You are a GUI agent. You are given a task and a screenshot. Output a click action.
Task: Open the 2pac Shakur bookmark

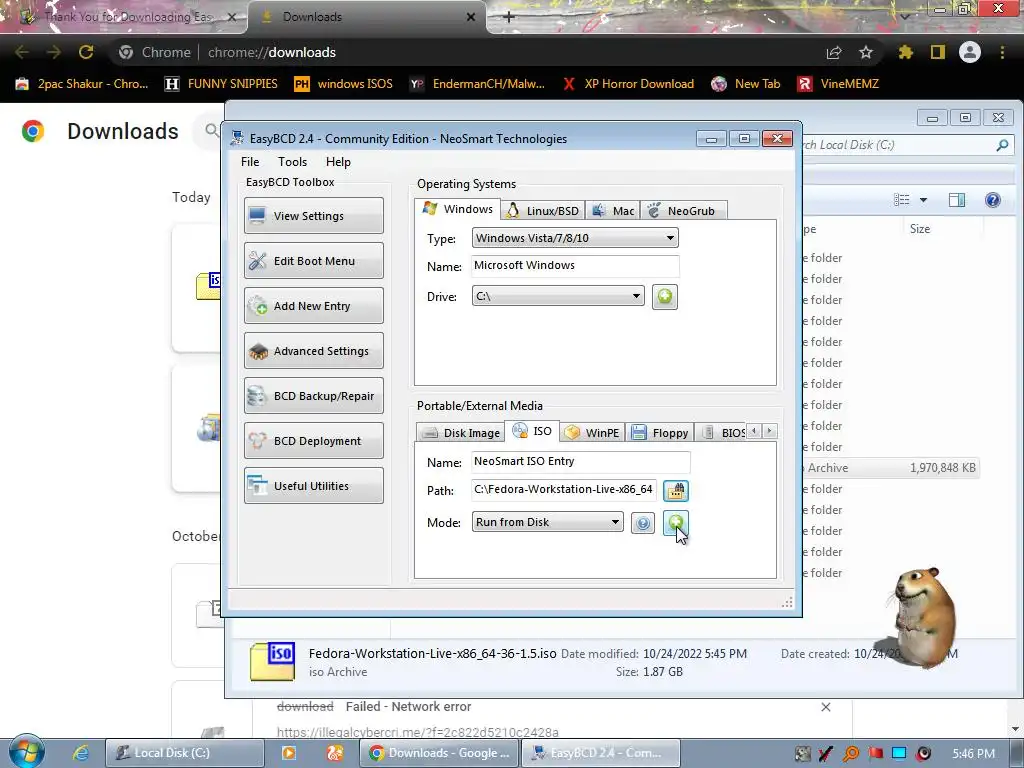coord(82,84)
